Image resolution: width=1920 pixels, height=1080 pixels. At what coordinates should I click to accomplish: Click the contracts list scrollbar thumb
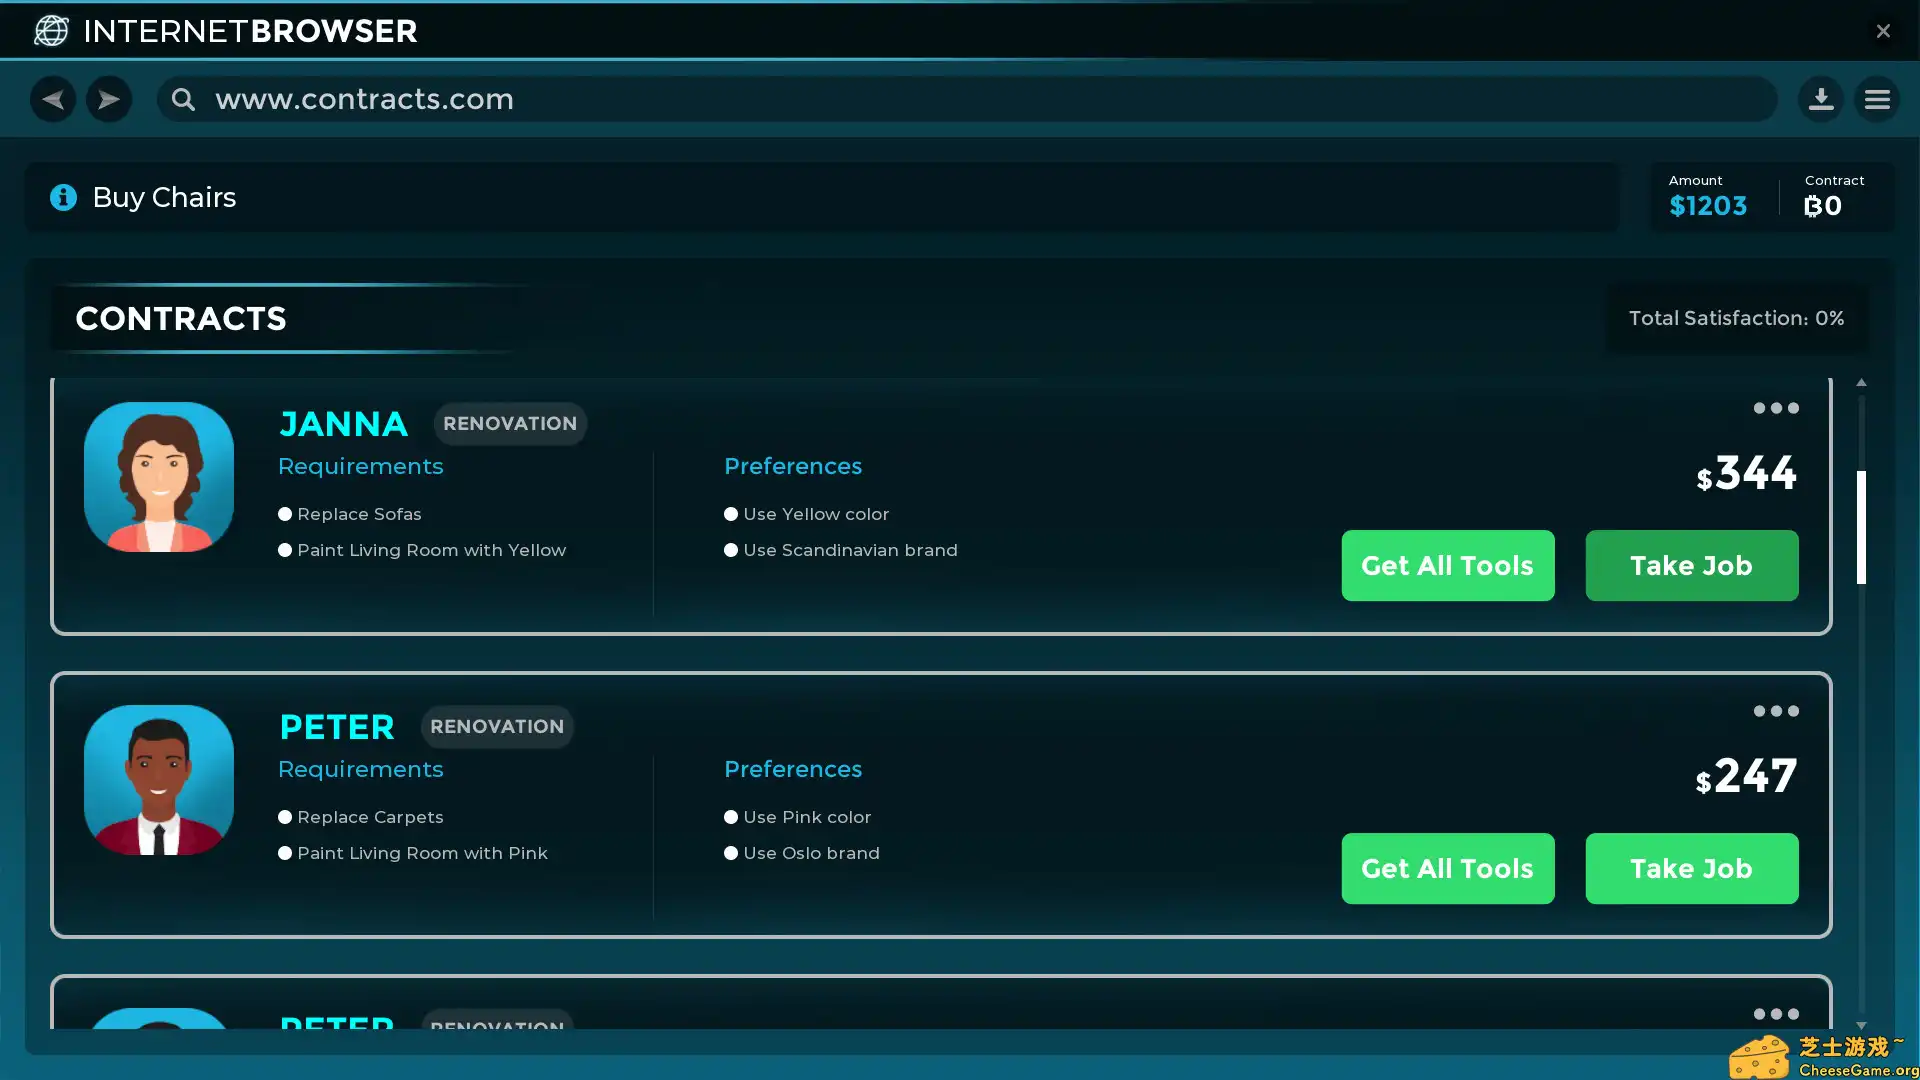coord(1861,527)
